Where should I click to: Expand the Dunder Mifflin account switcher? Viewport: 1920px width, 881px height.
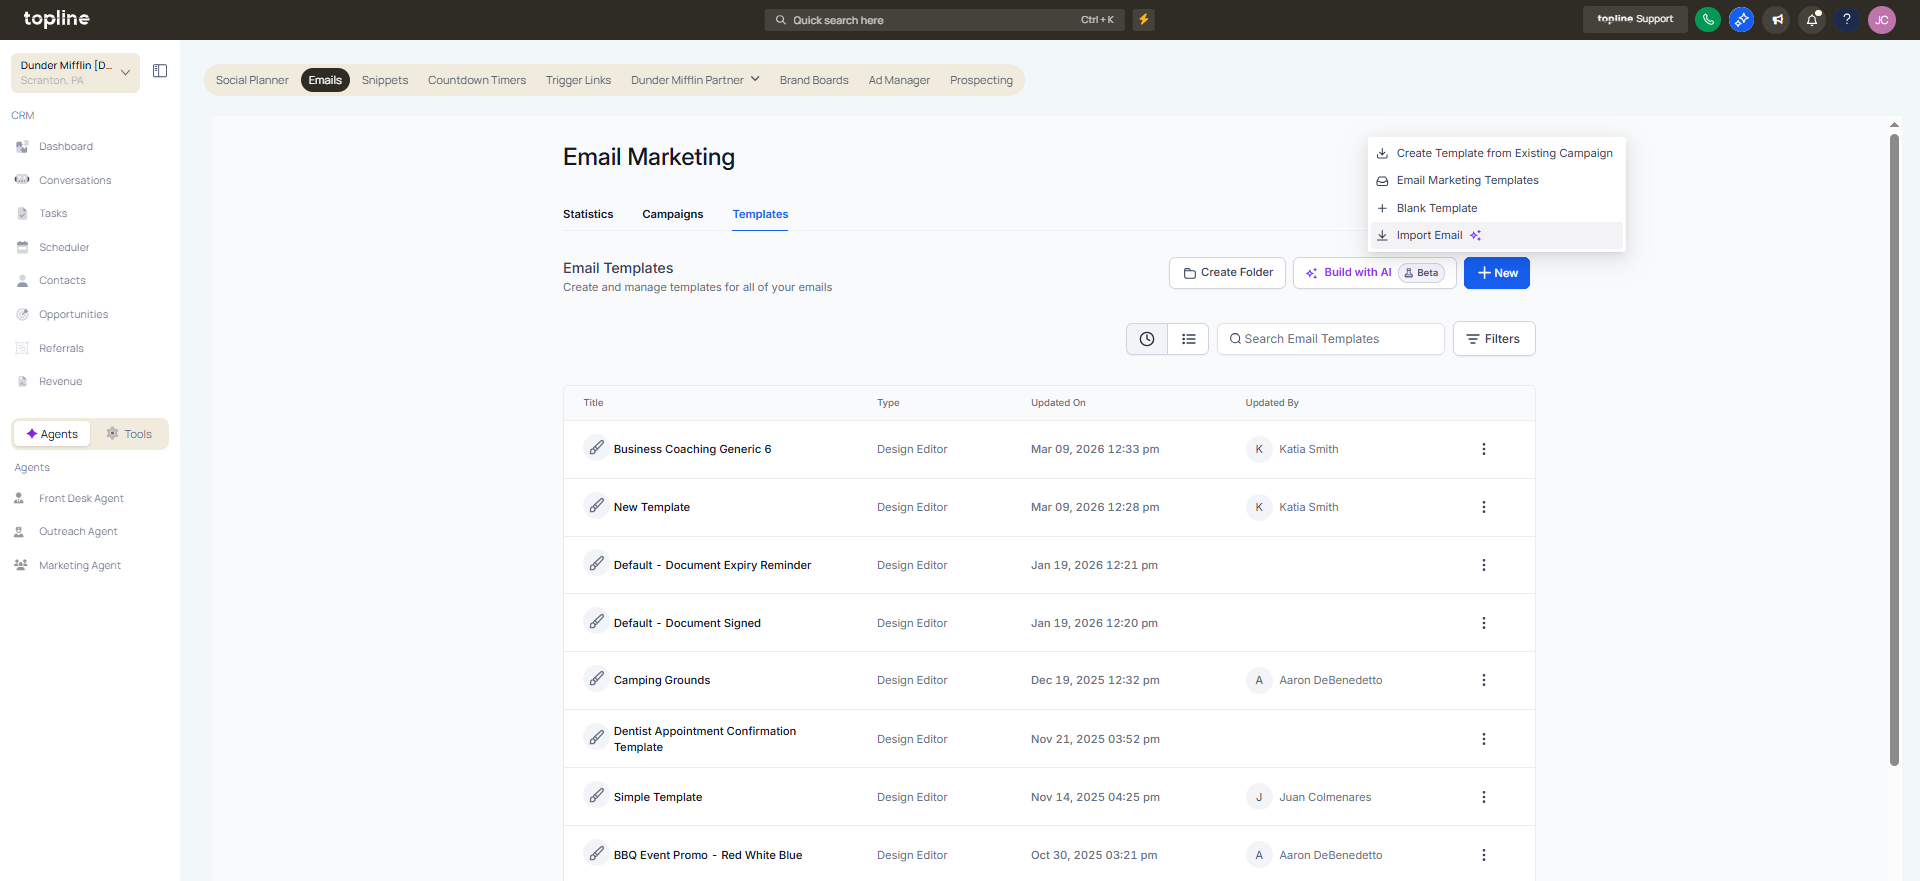pos(75,73)
